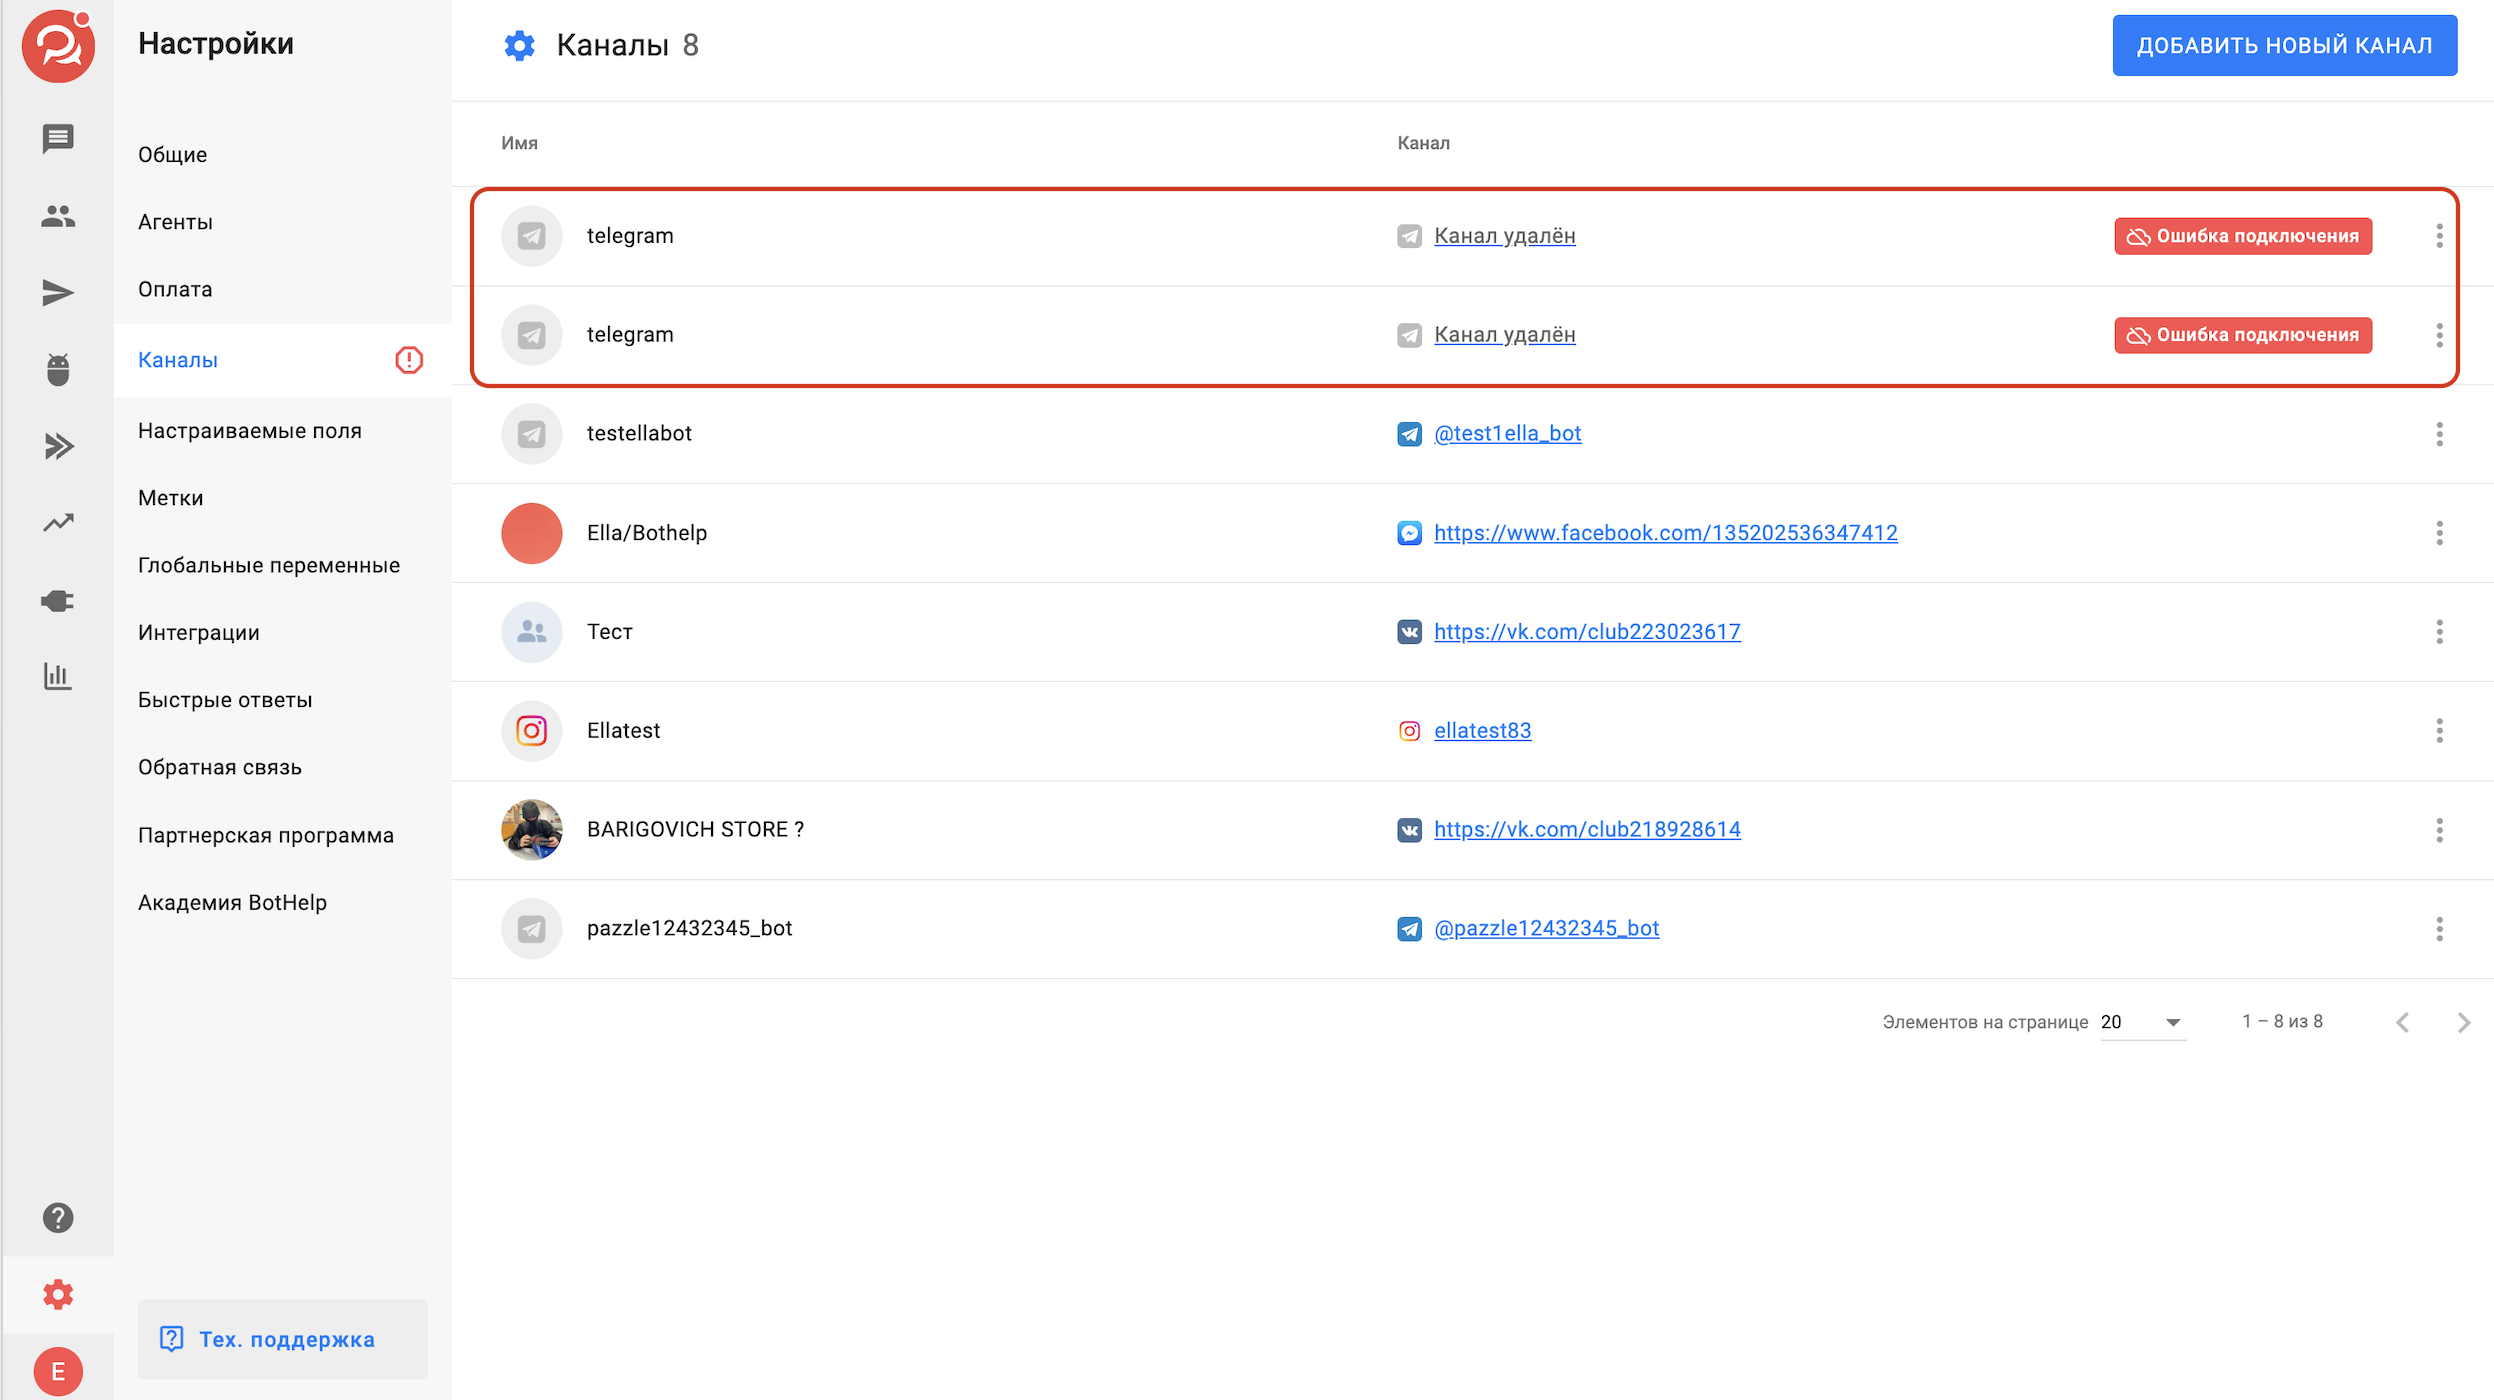Image resolution: width=2494 pixels, height=1400 pixels.
Task: Open the subscribers people icon in sidebar
Action: (58, 215)
